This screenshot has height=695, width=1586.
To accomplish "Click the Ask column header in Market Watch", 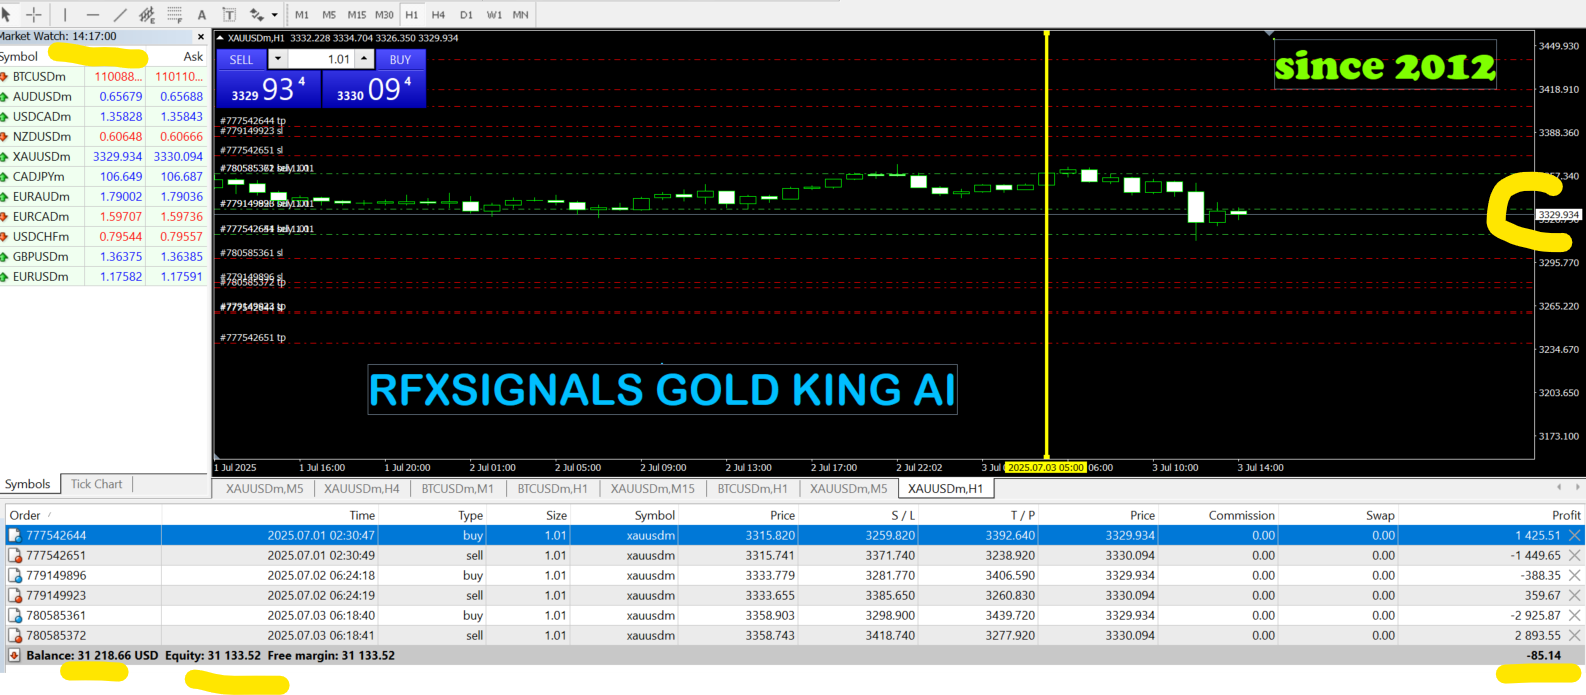I will (193, 57).
